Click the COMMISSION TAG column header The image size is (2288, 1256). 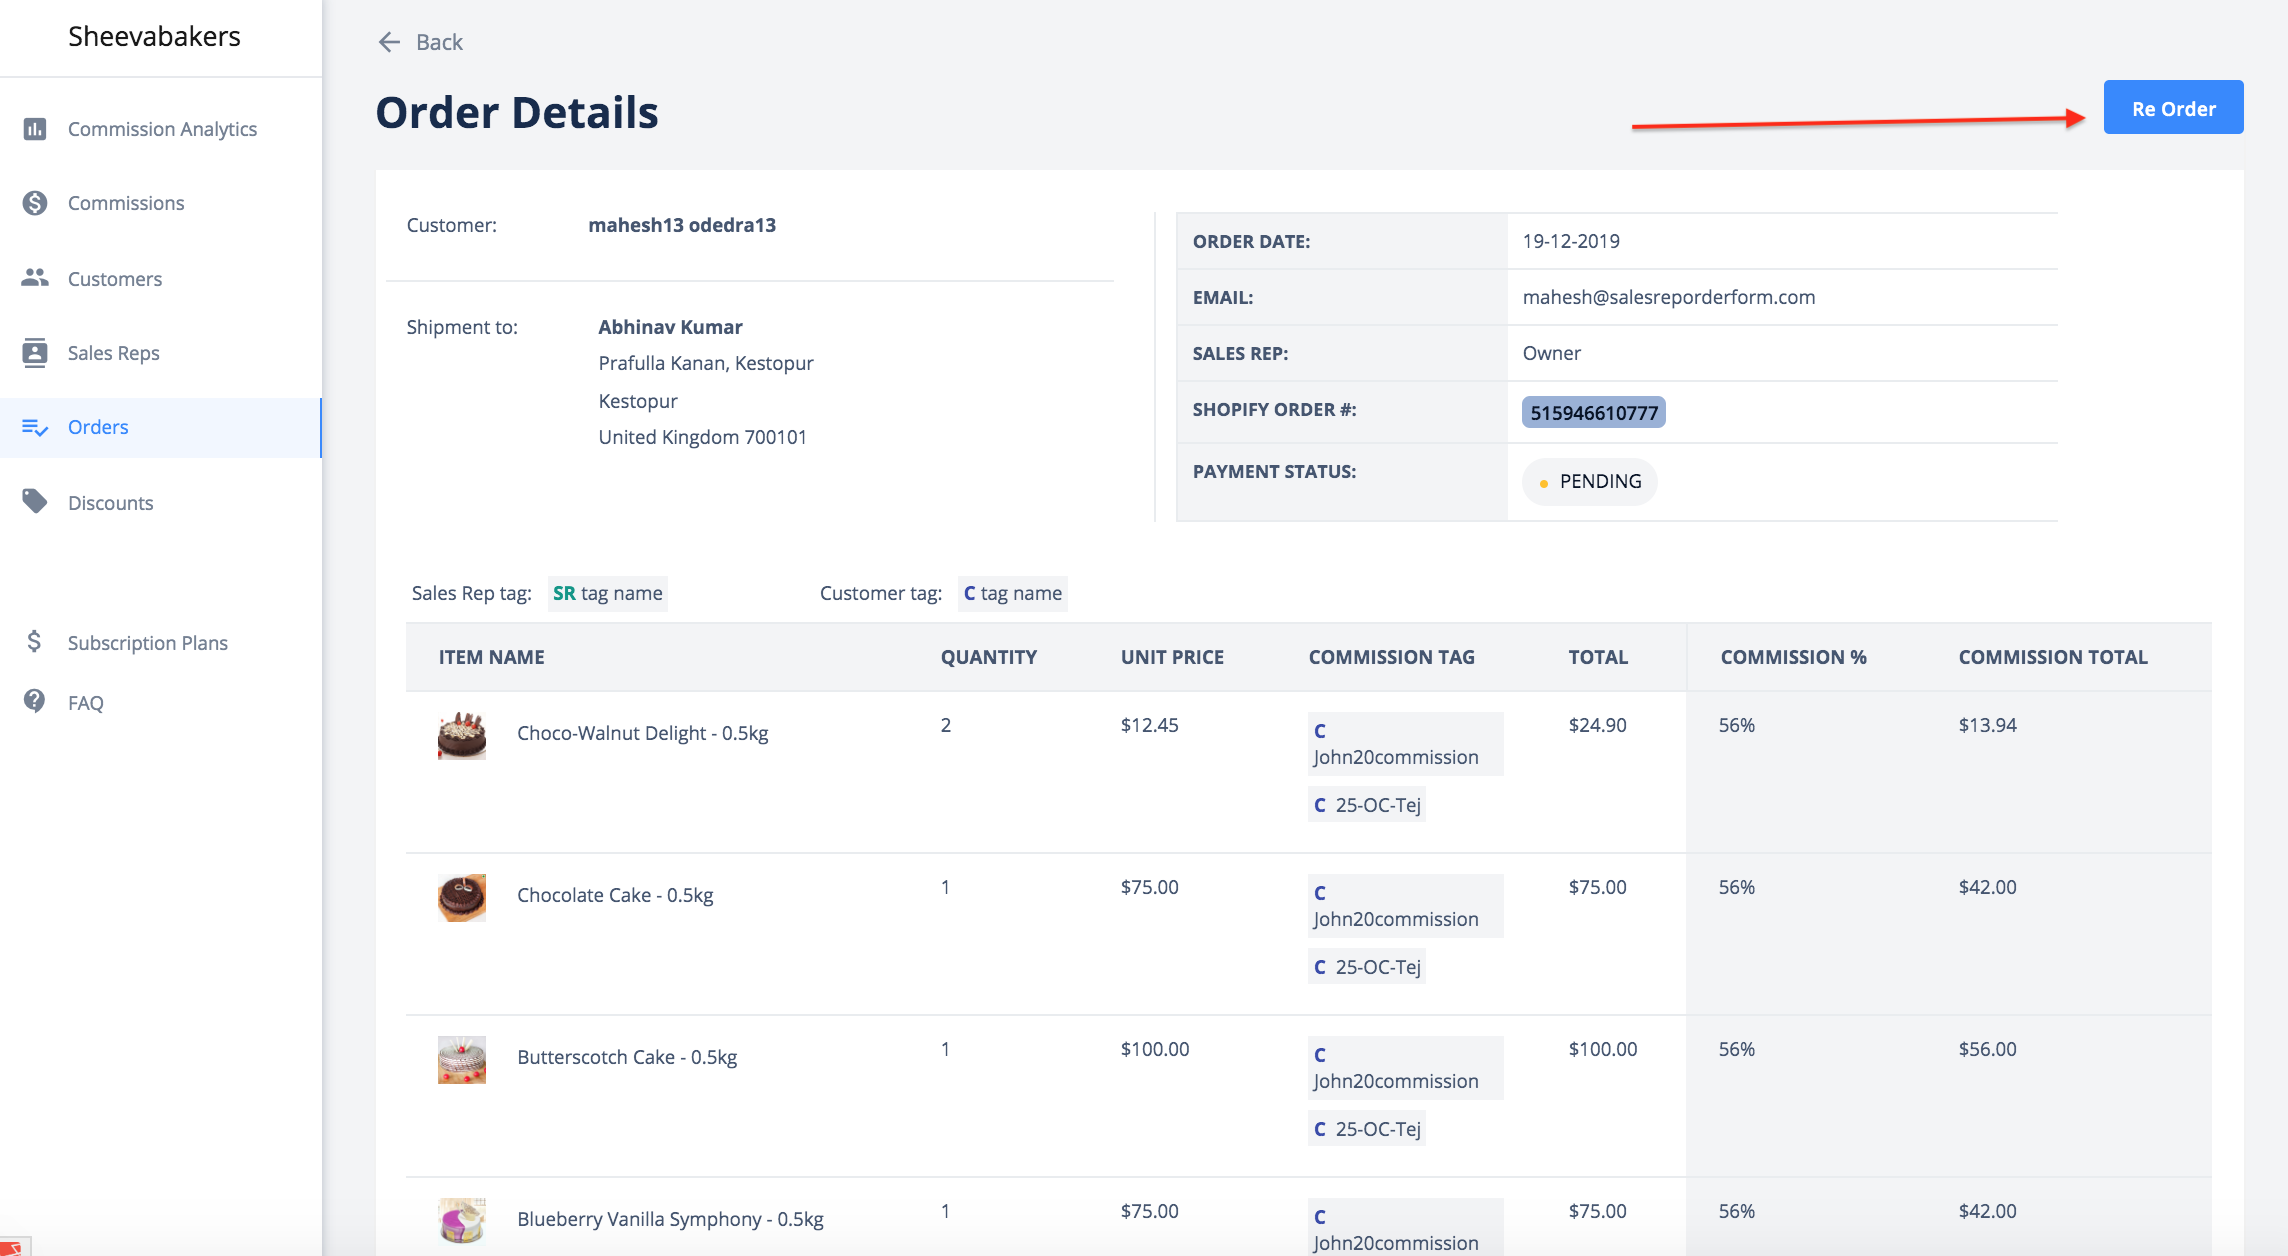1392,657
